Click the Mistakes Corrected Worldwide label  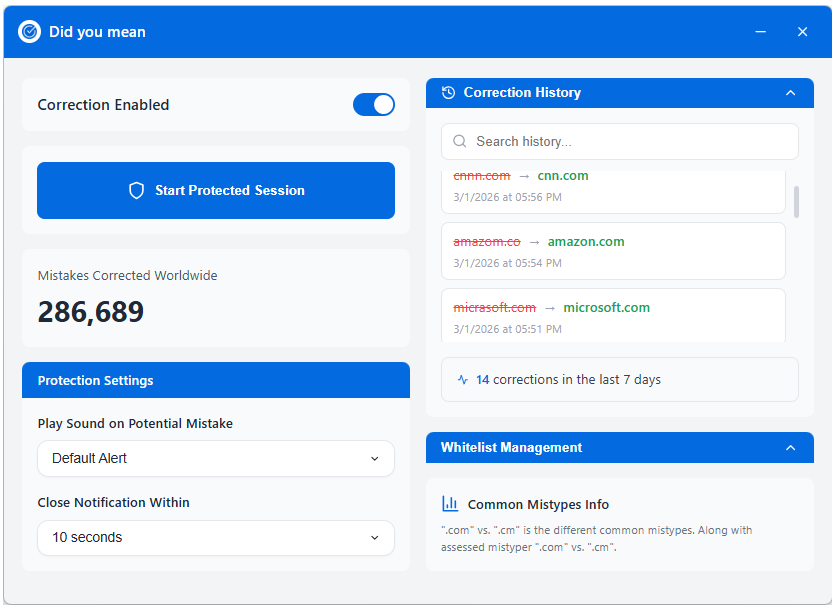(127, 275)
